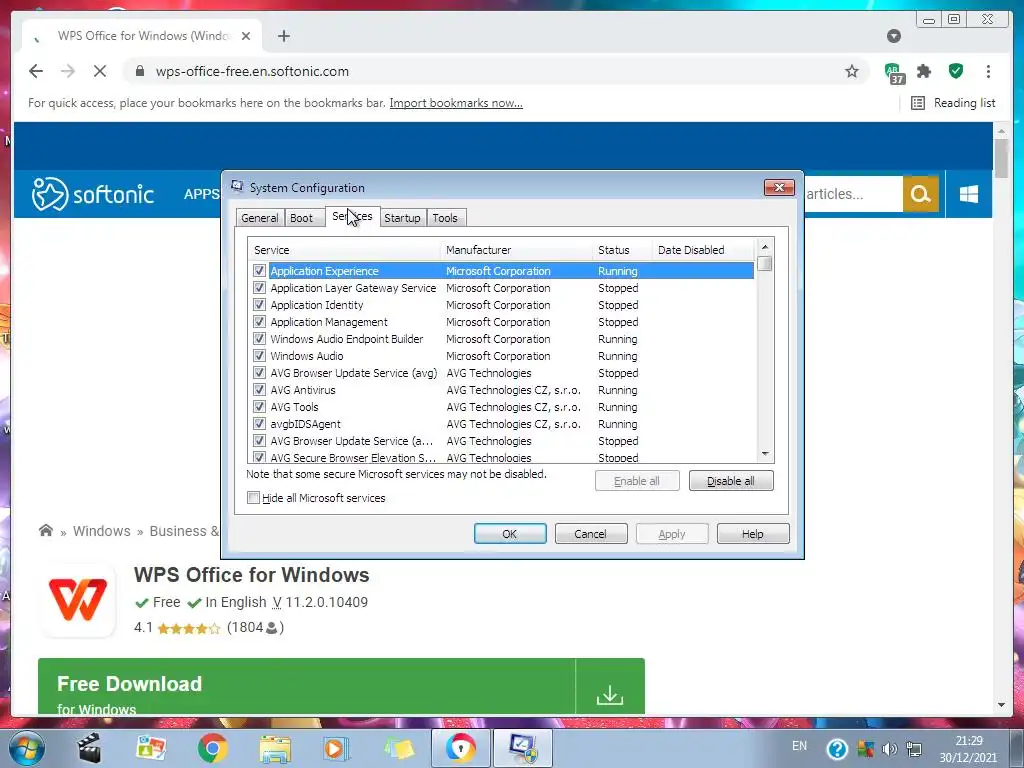
Task: Click the tab search dropdown arrow in Chrome
Action: pyautogui.click(x=894, y=36)
